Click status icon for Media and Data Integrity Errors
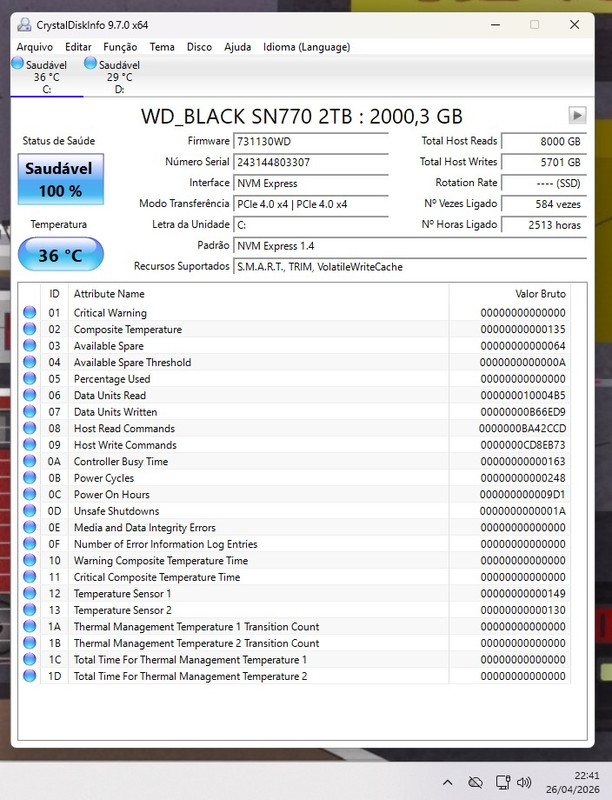Image resolution: width=612 pixels, height=800 pixels. point(30,527)
